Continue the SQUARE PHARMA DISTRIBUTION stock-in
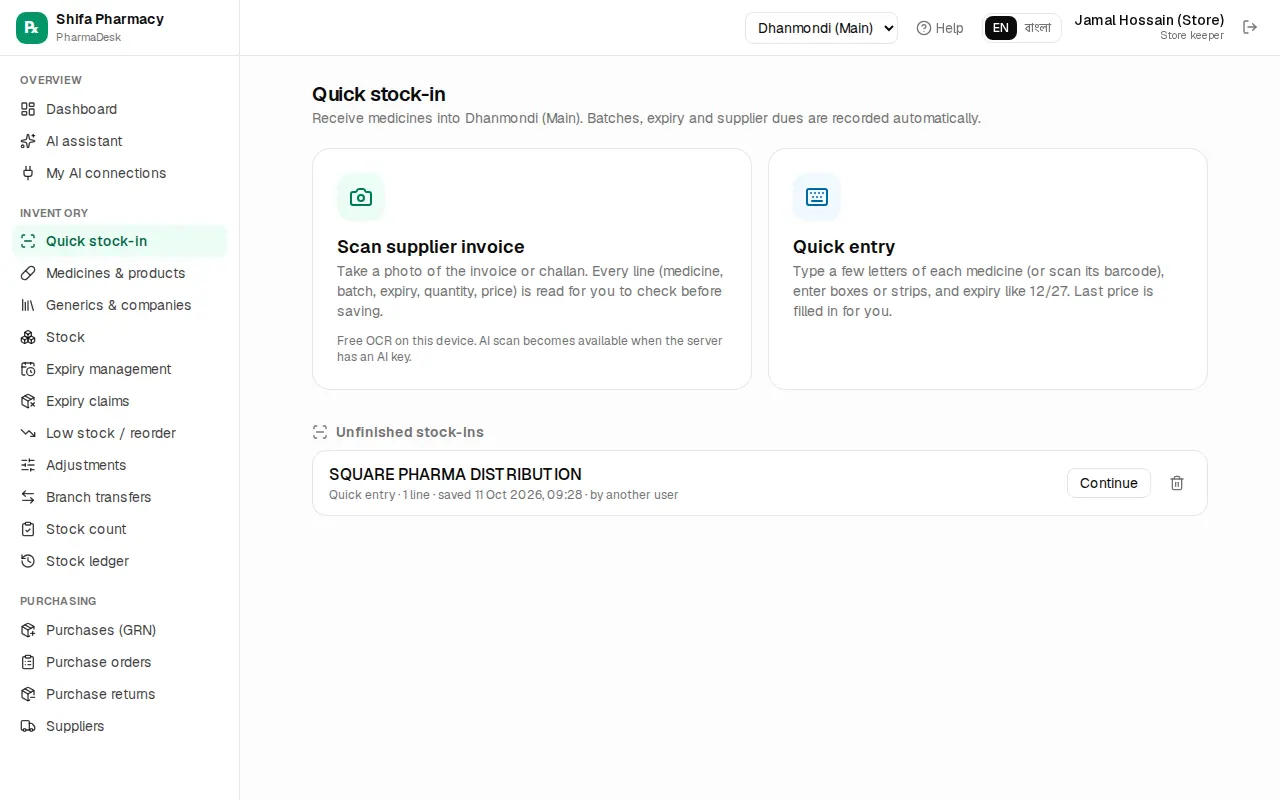This screenshot has width=1280, height=800. click(1109, 483)
